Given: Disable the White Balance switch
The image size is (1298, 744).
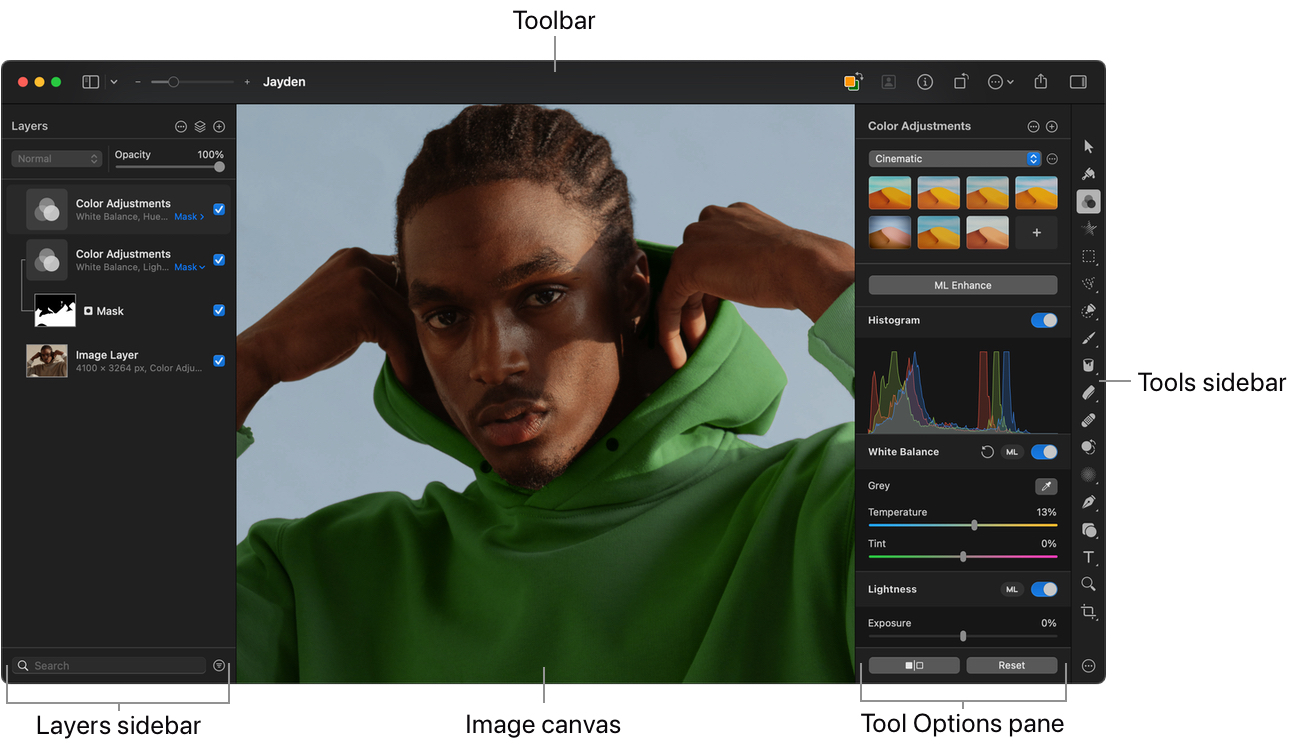Looking at the screenshot, I should click(x=1043, y=452).
